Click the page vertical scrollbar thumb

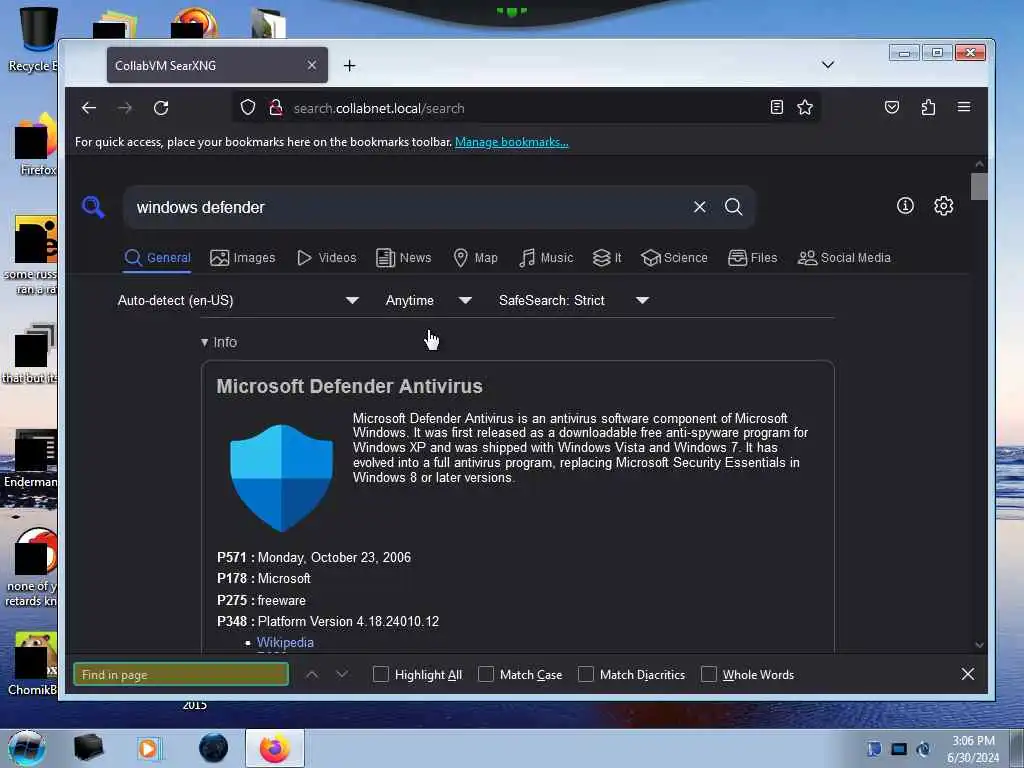click(x=979, y=187)
